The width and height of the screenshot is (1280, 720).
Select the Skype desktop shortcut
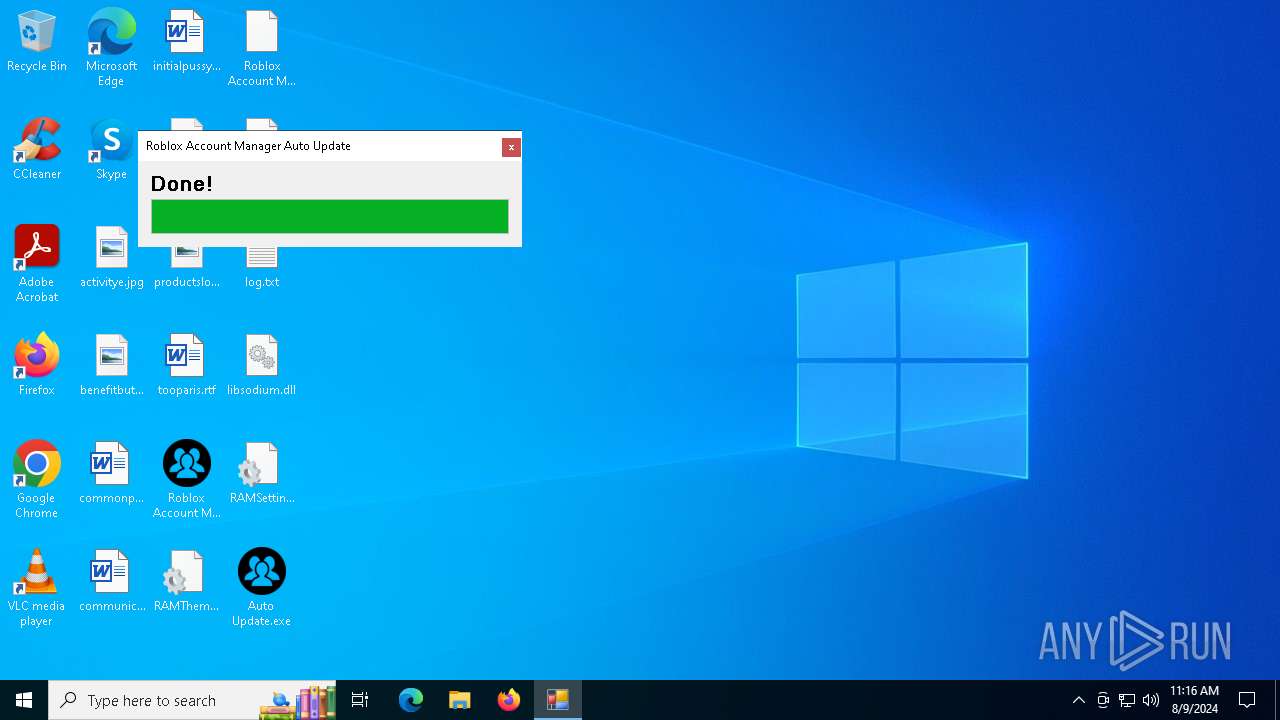tap(111, 150)
